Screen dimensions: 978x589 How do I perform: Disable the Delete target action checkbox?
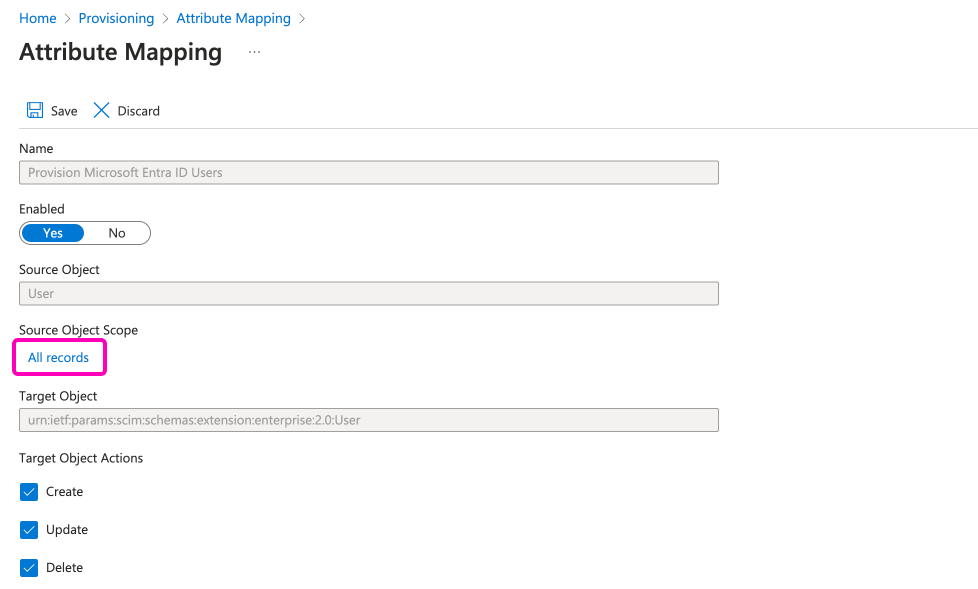pyautogui.click(x=29, y=568)
